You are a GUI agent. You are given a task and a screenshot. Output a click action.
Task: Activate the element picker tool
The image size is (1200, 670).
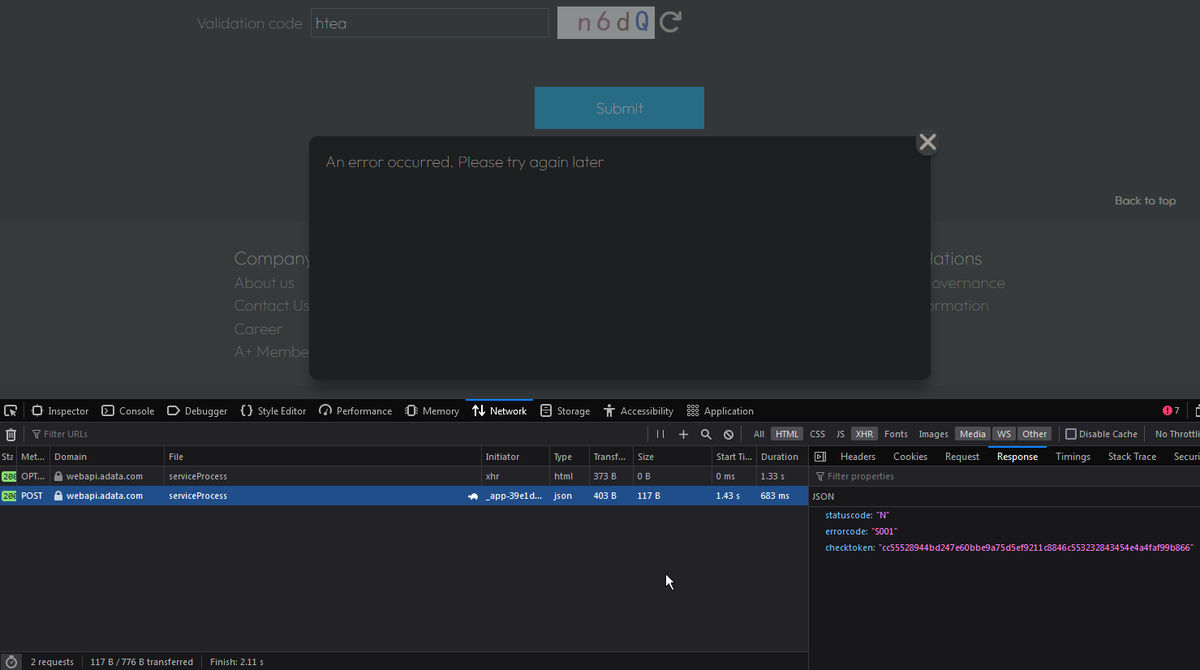(x=11, y=411)
